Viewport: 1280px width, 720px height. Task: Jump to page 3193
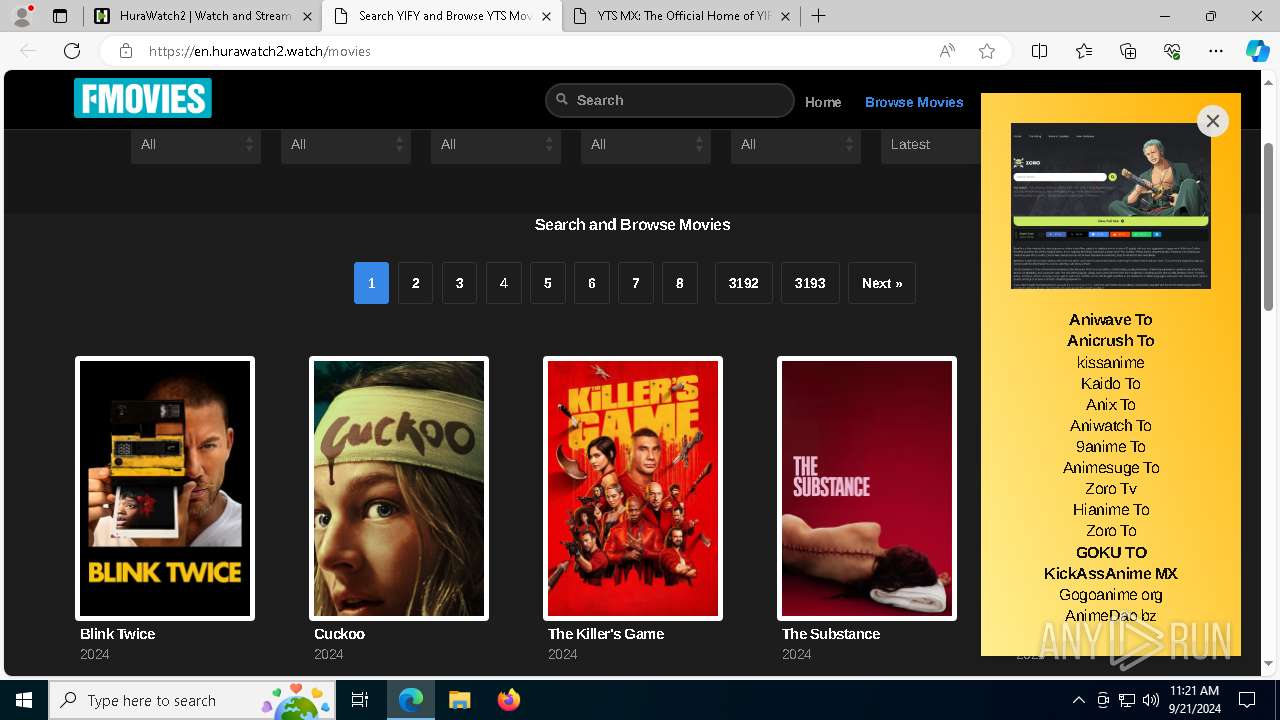(810, 283)
